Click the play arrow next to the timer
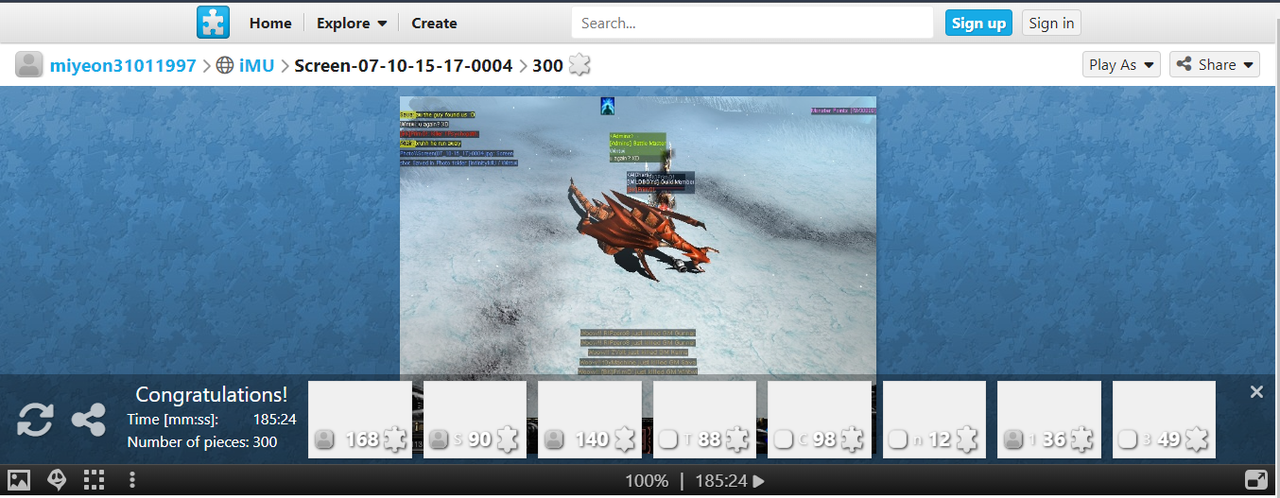Screen dimensions: 1280x498 pyautogui.click(x=759, y=481)
